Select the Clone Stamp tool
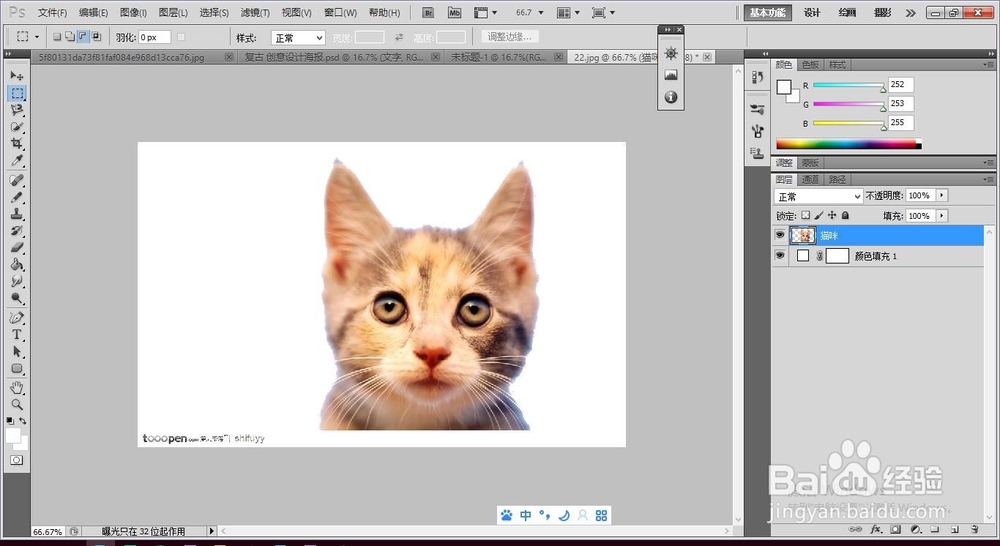The height and width of the screenshot is (546, 1000). tap(17, 214)
